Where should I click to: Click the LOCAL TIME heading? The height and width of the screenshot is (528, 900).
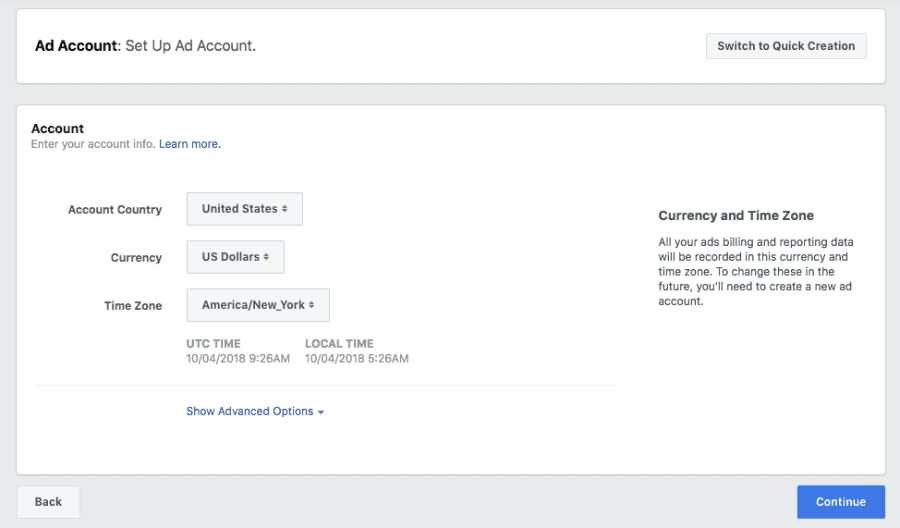coord(339,344)
